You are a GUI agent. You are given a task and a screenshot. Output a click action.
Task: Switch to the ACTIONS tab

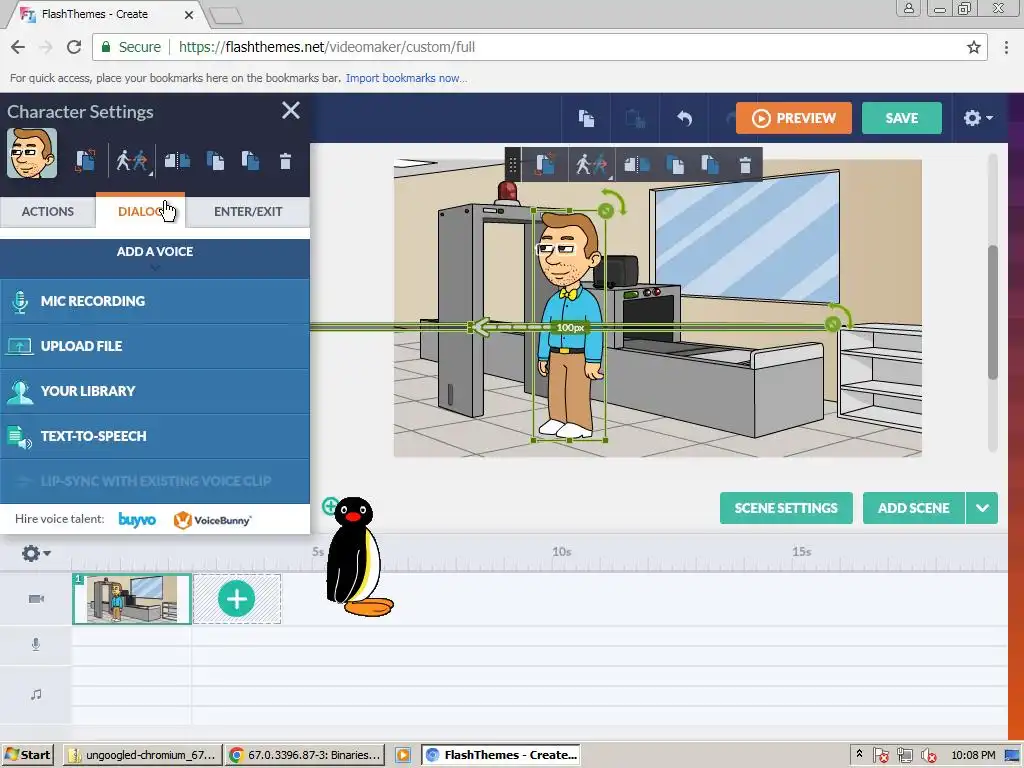(48, 212)
